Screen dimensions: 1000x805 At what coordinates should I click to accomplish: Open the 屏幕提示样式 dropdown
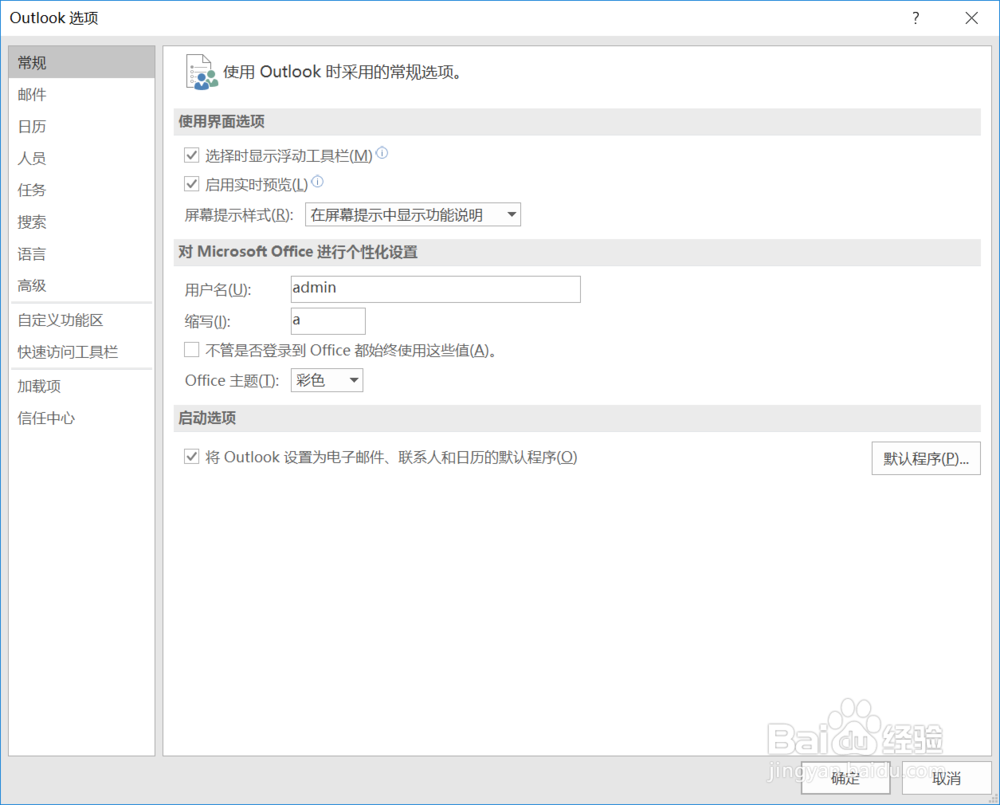[413, 214]
